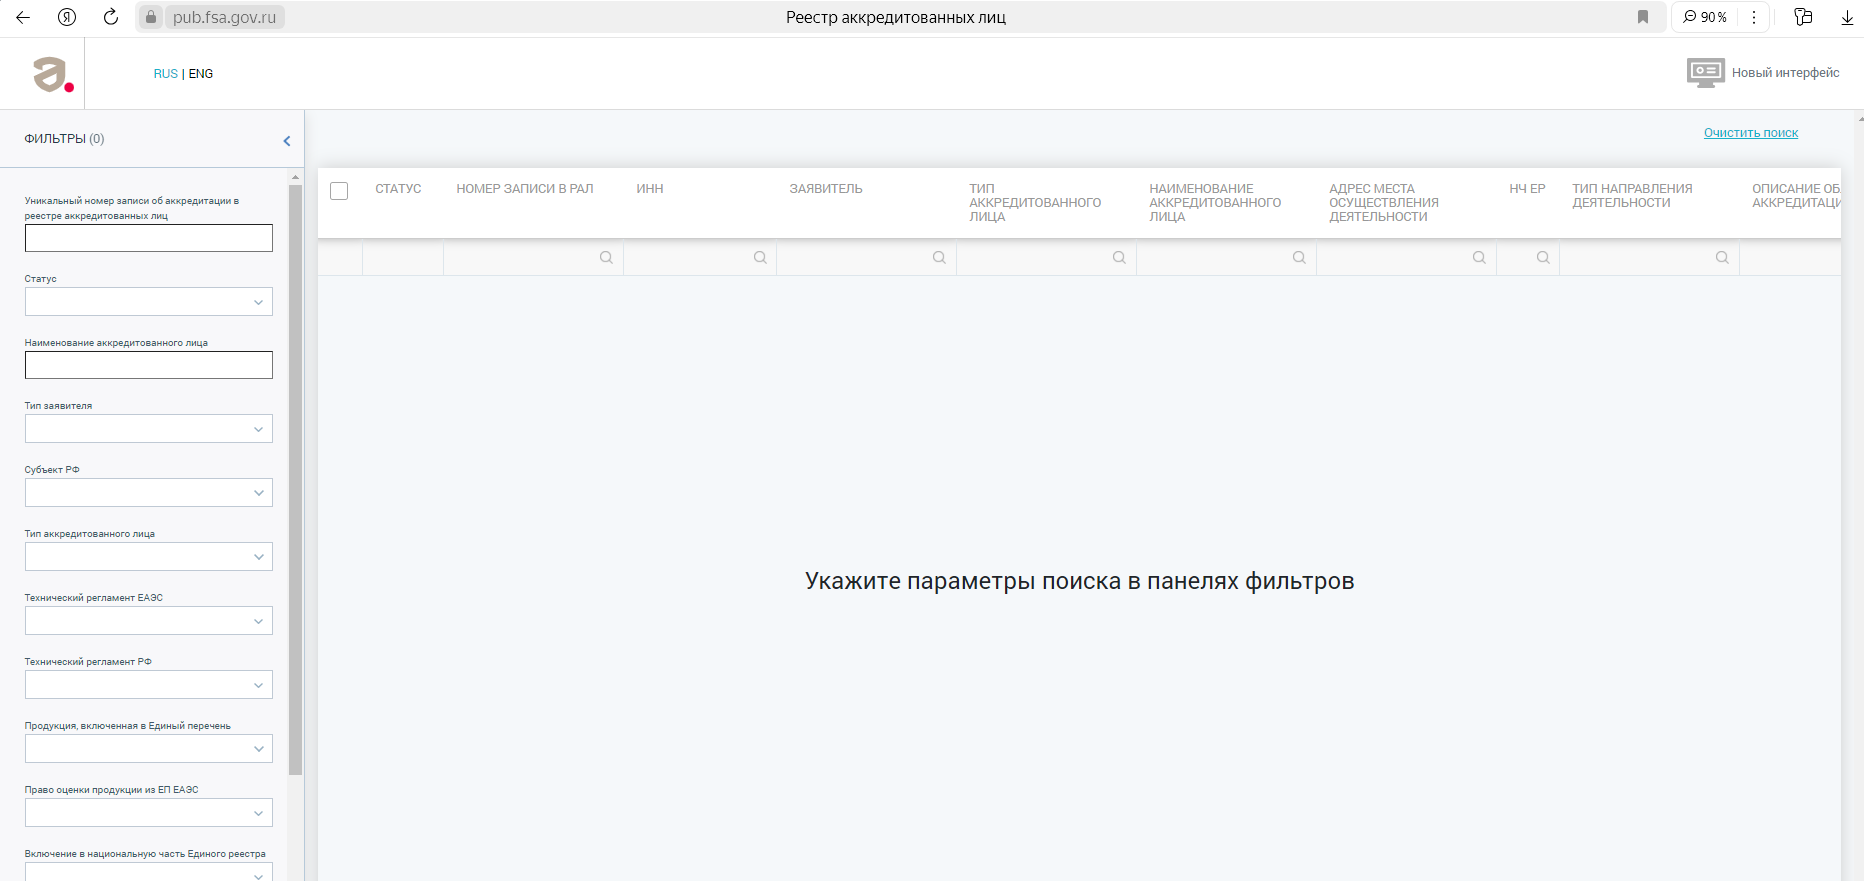Open the Статус filter dropdown
The image size is (1864, 881).
pyautogui.click(x=149, y=302)
